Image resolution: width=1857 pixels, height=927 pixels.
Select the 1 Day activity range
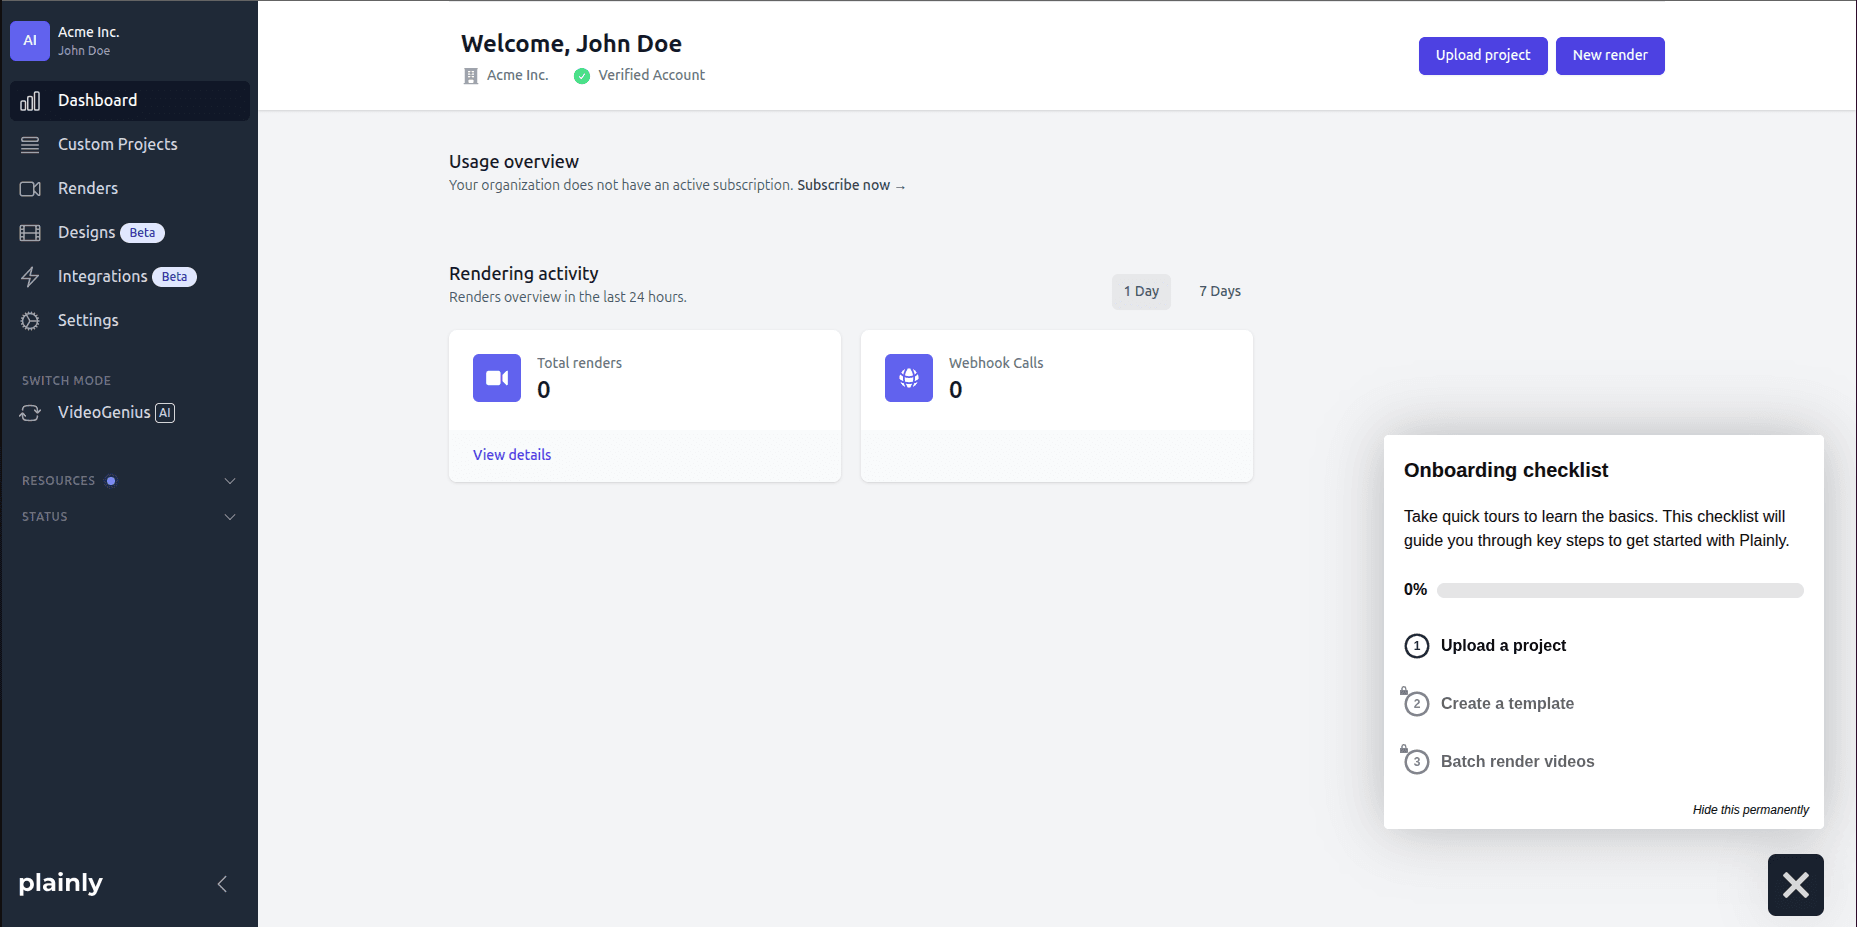tap(1141, 292)
